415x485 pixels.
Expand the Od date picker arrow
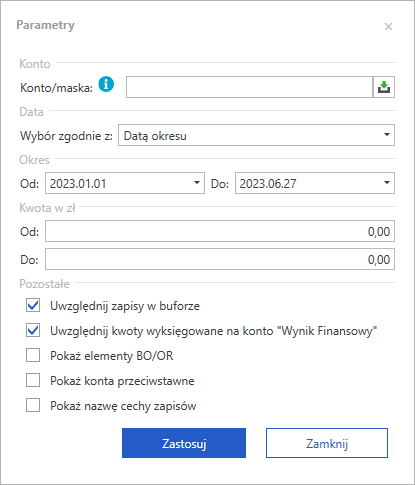pyautogui.click(x=197, y=183)
